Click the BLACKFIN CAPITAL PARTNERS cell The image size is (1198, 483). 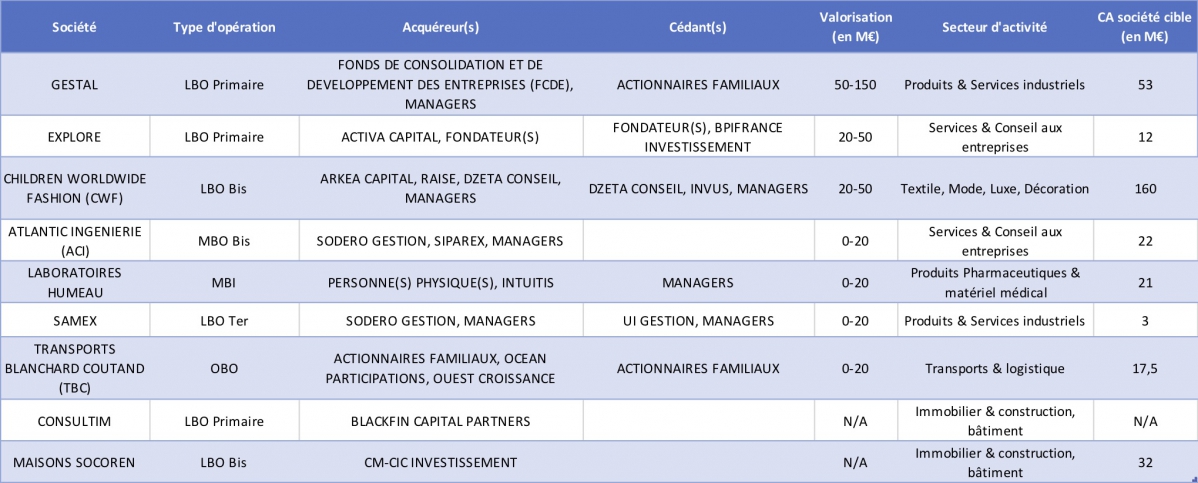pos(441,421)
